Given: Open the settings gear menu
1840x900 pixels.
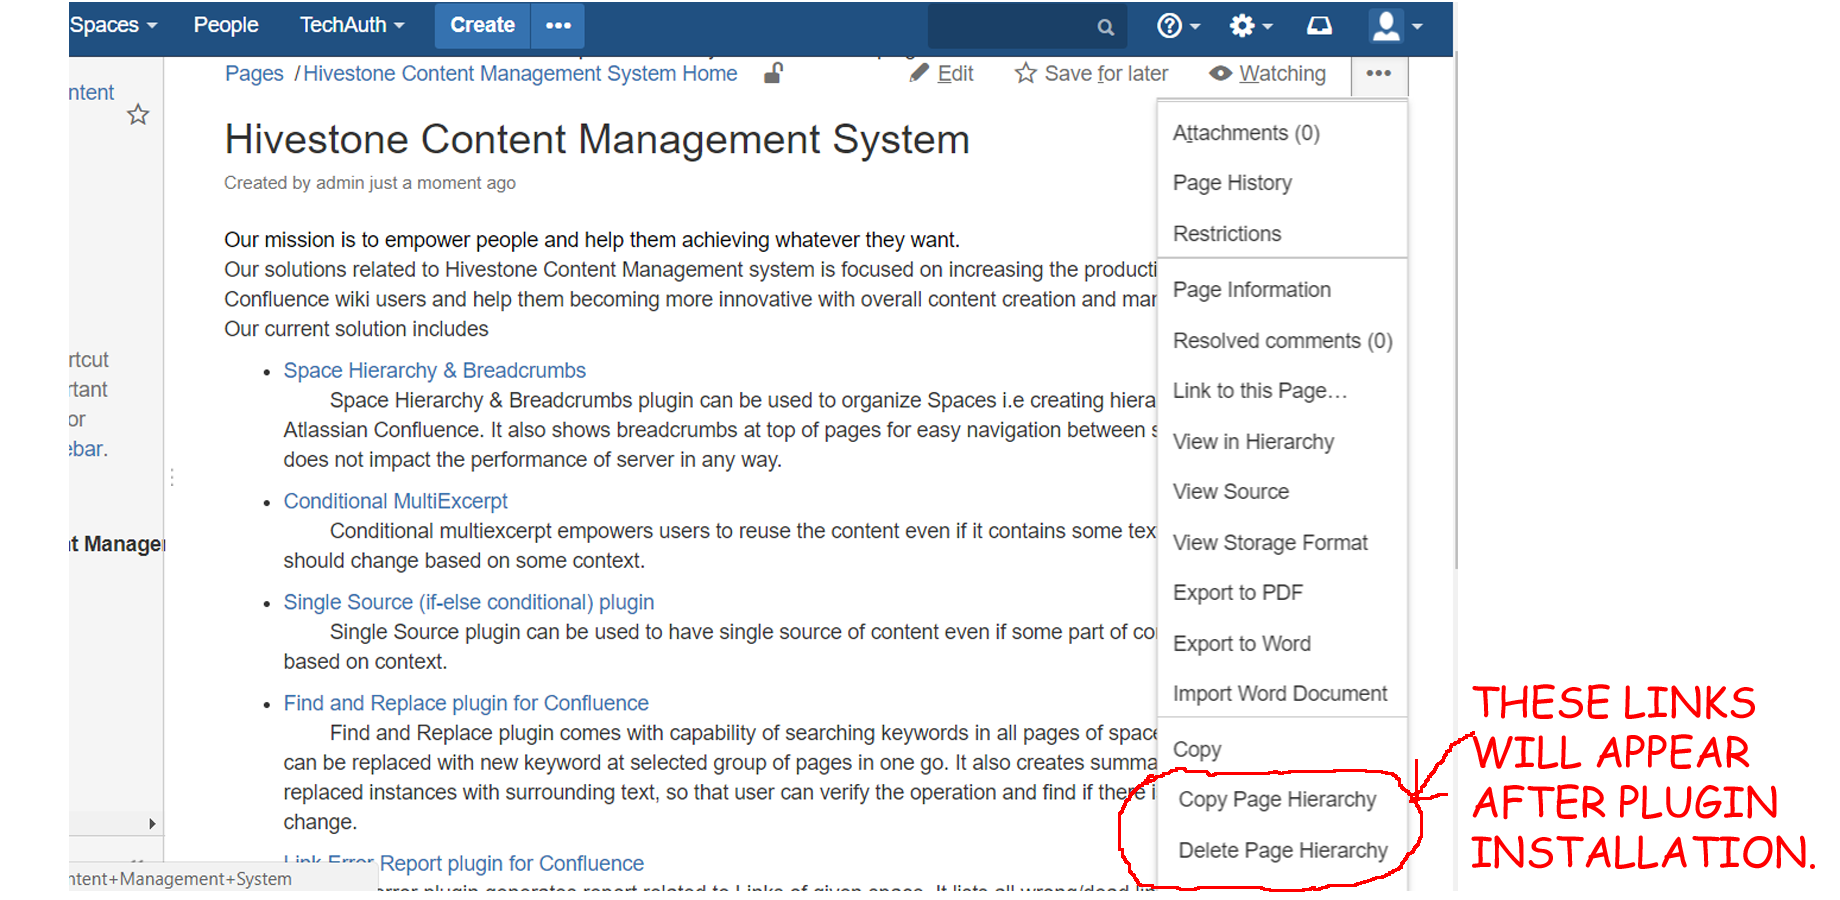Looking at the screenshot, I should (1250, 26).
